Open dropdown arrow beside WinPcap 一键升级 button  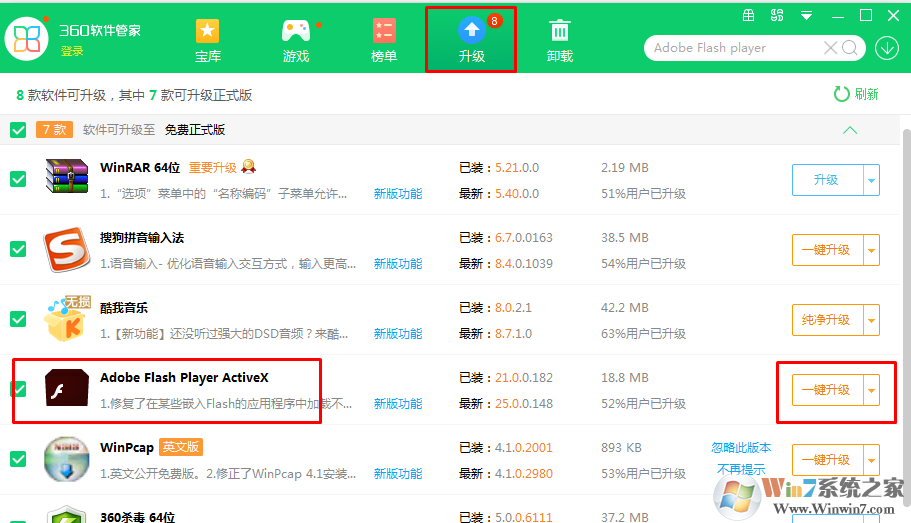click(x=871, y=460)
